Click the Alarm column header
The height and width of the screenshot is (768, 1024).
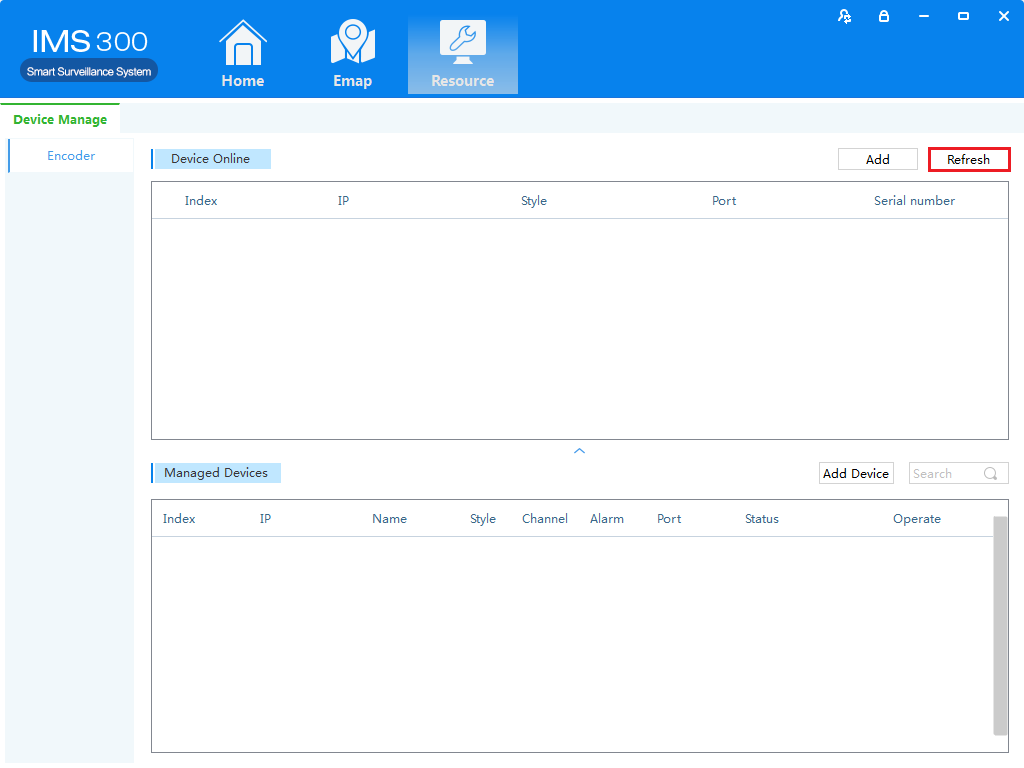606,519
